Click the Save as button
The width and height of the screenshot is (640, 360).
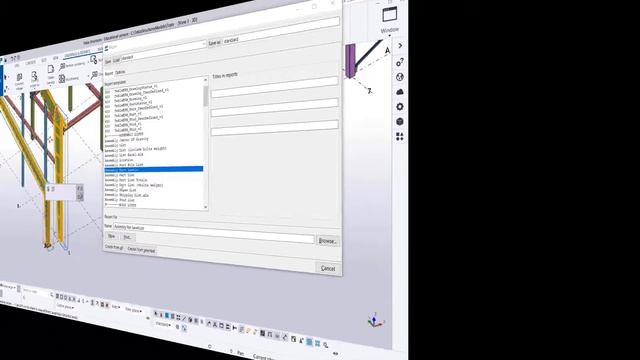click(214, 42)
